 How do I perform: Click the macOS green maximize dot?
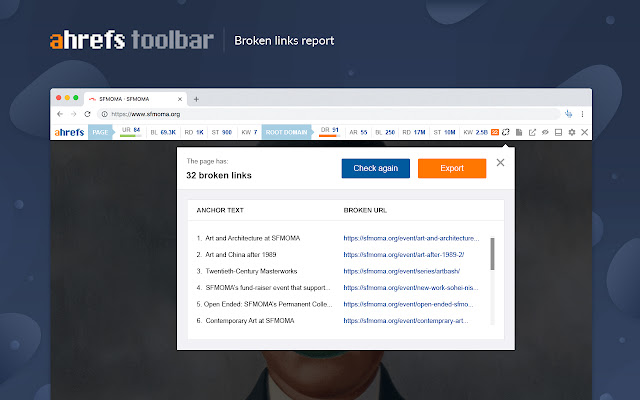[76, 98]
